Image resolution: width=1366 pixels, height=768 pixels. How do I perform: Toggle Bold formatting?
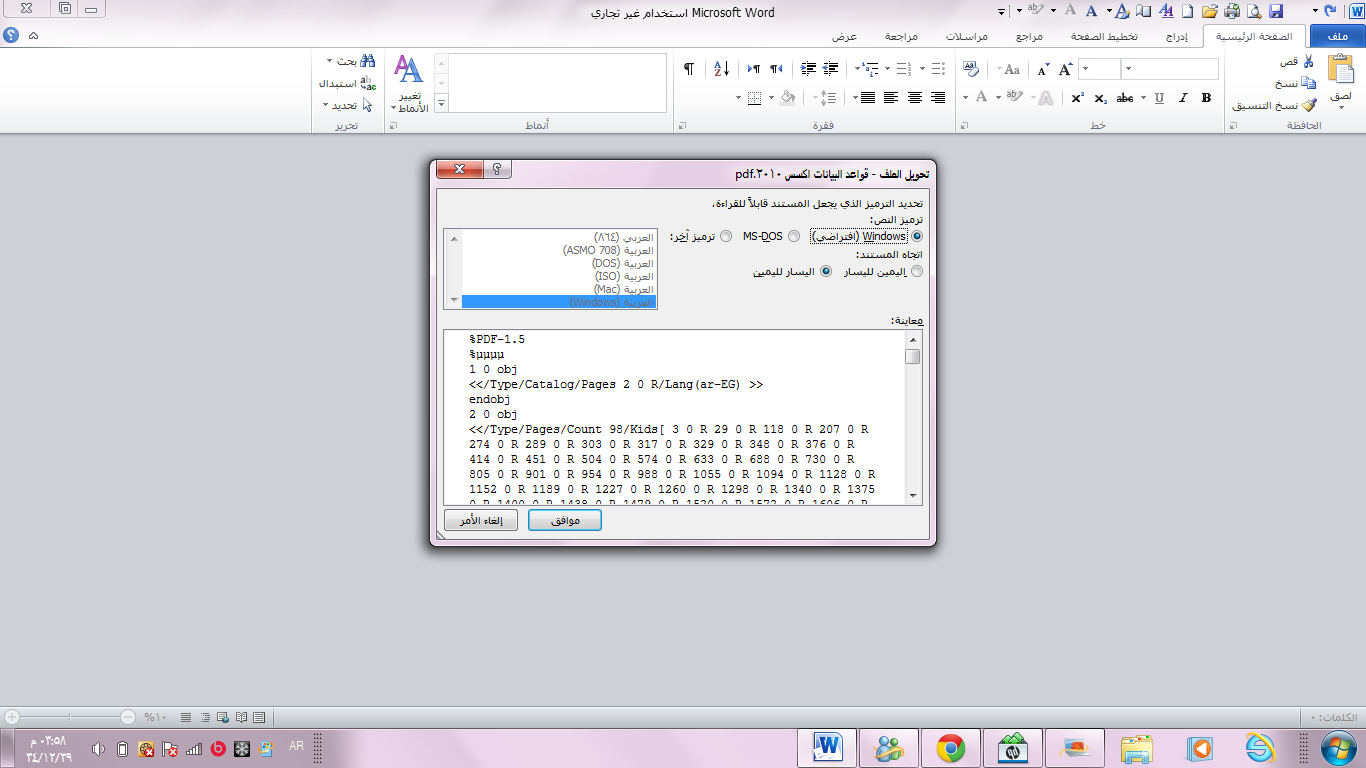point(1206,98)
